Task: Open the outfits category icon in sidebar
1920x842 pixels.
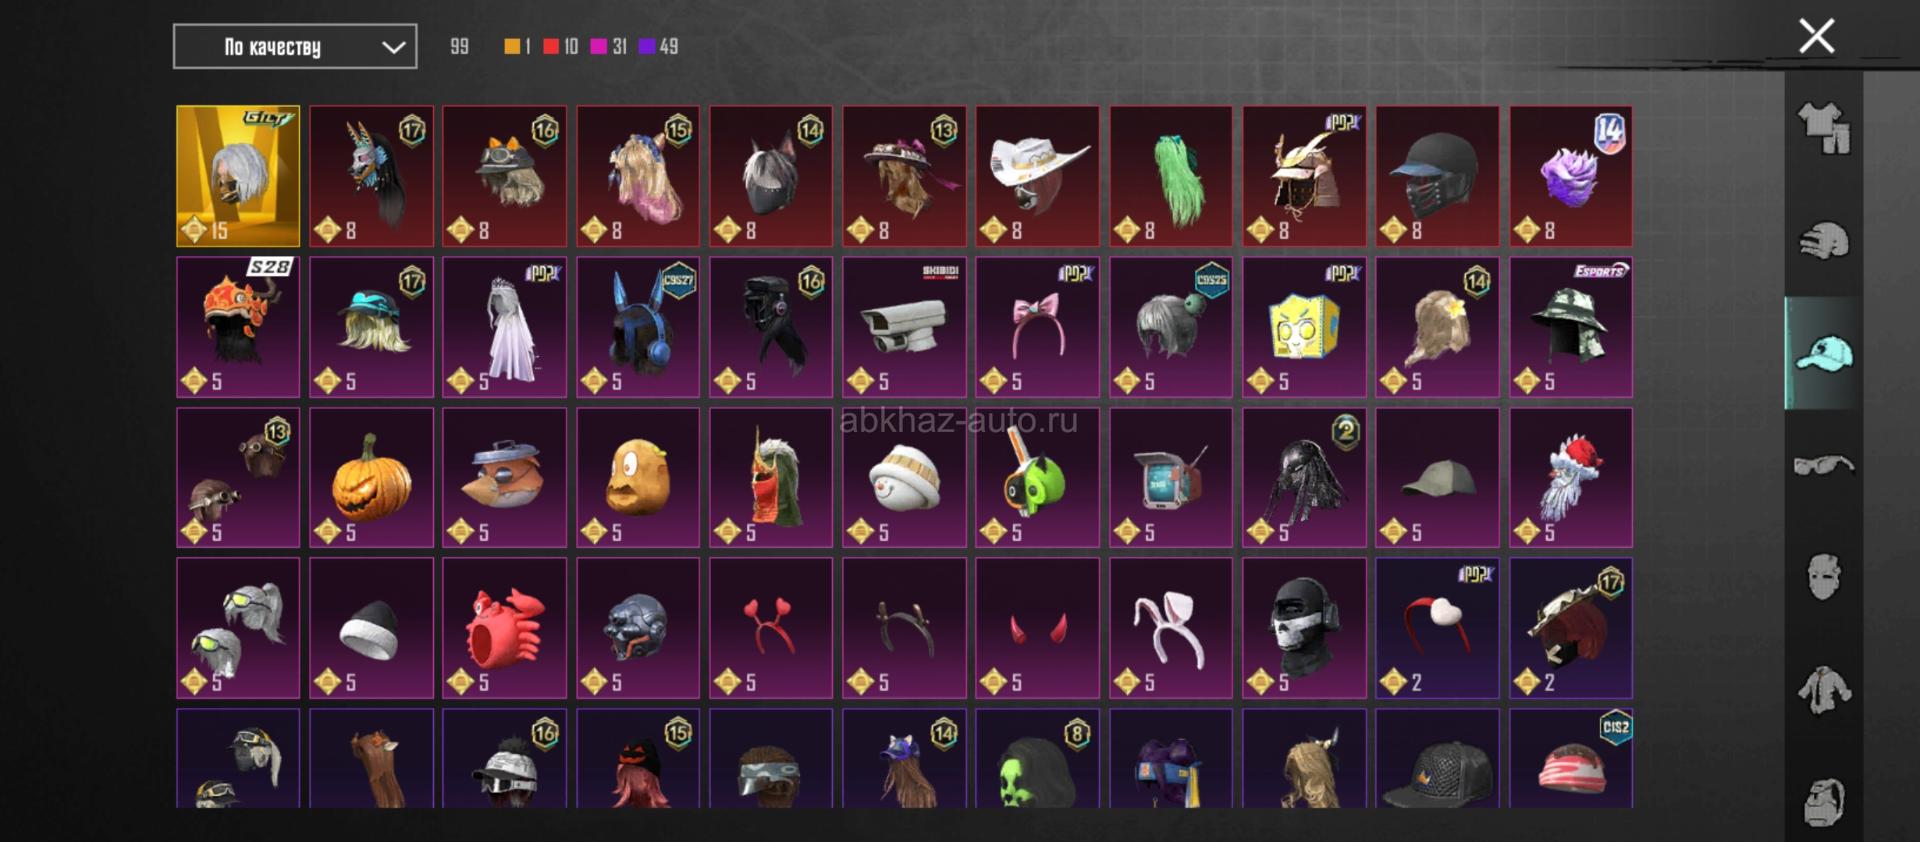Action: (x=1824, y=128)
